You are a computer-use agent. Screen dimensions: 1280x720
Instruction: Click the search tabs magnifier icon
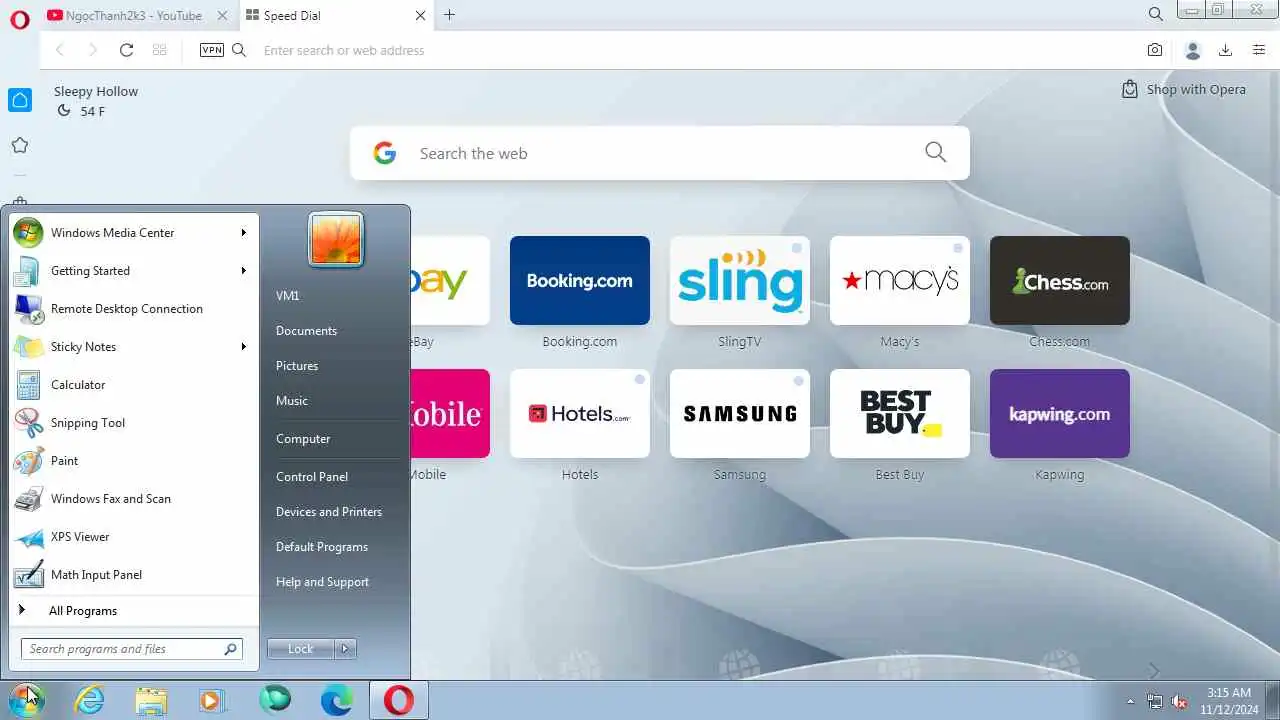tap(1155, 14)
